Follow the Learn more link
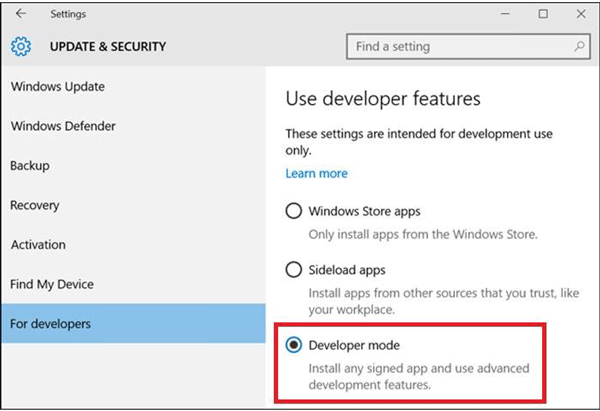Viewport: 600px width, 411px height. click(316, 173)
